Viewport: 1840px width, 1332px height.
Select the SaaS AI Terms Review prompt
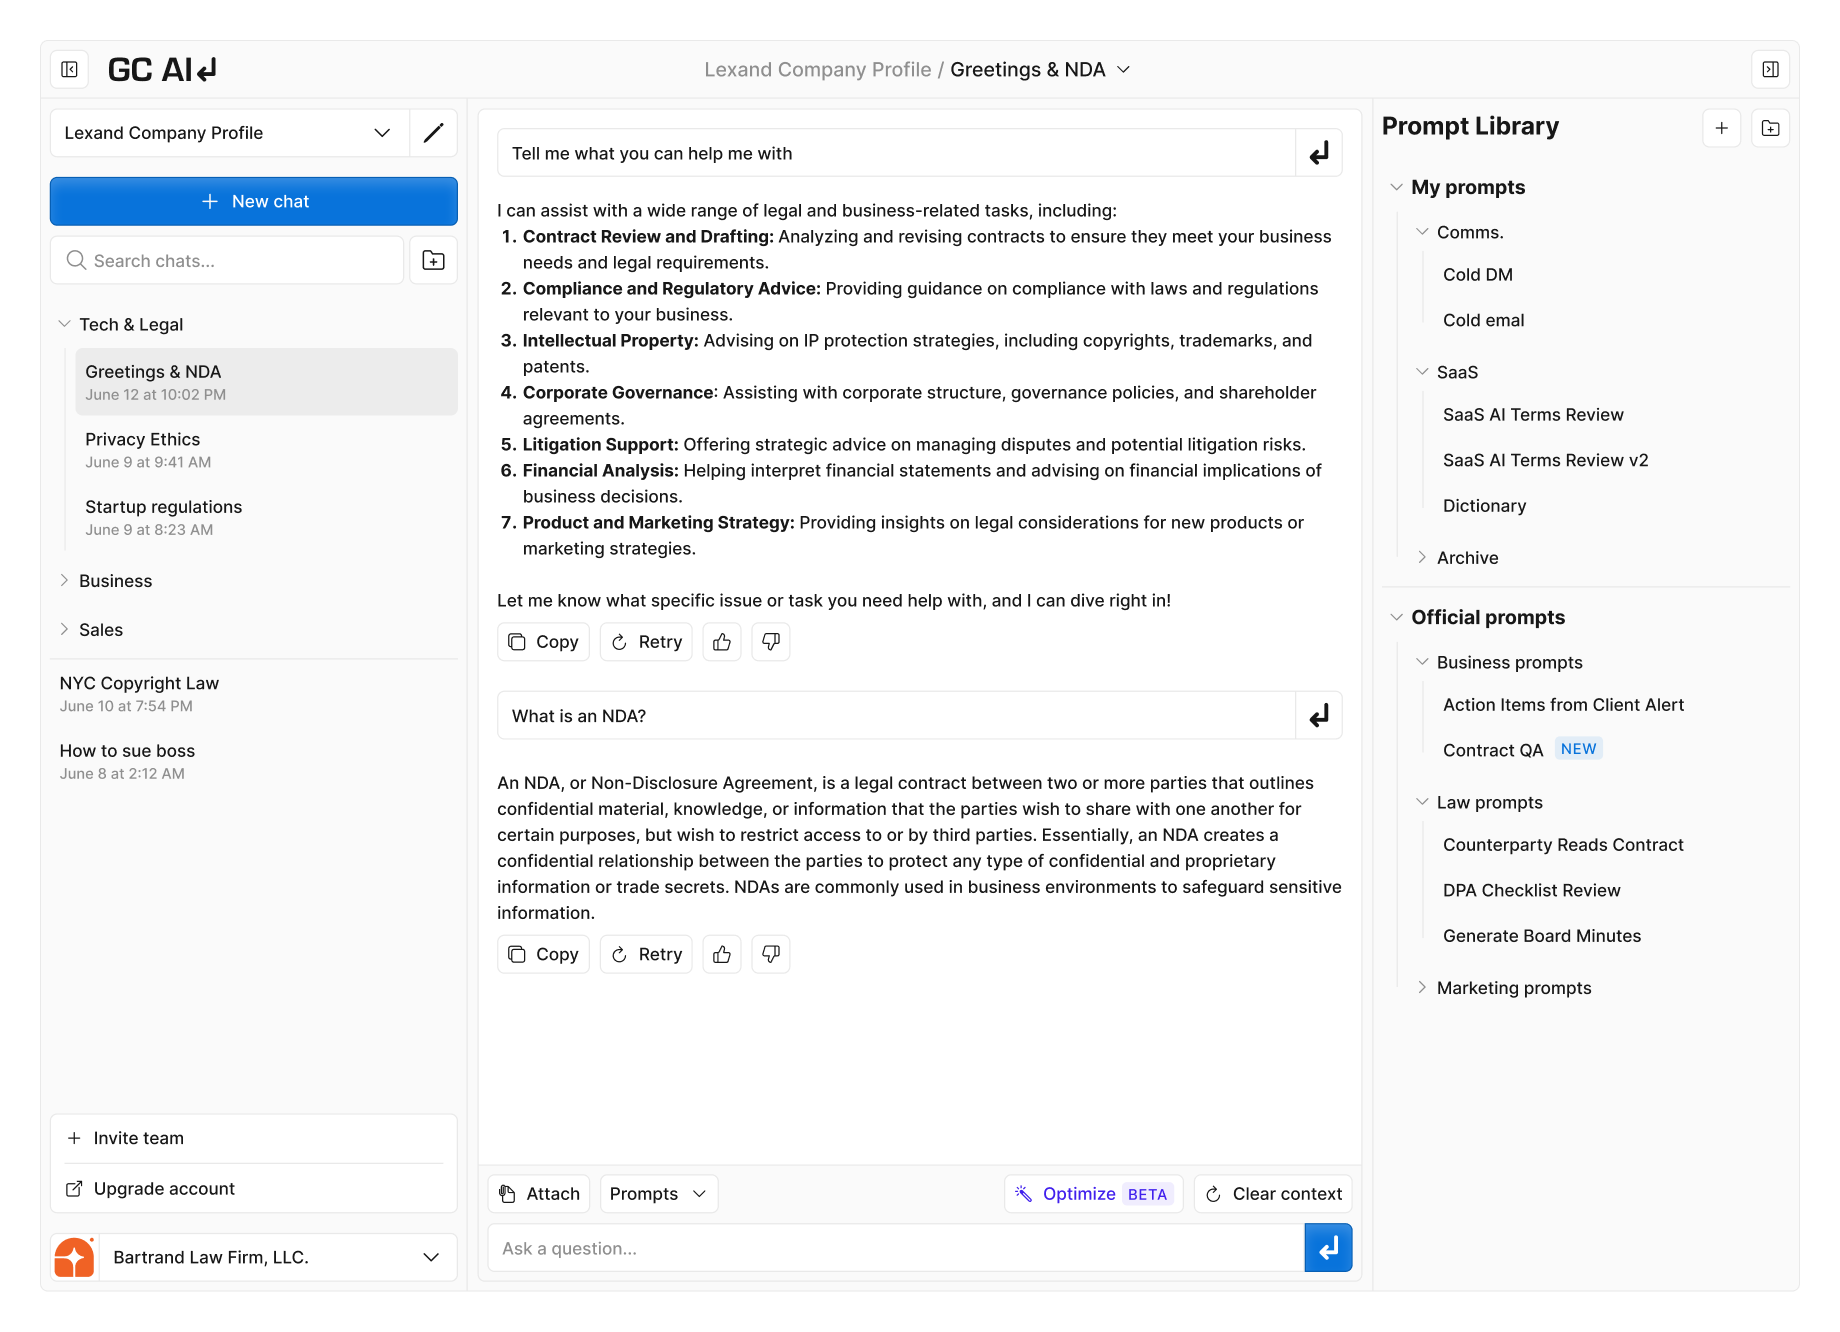pos(1533,415)
